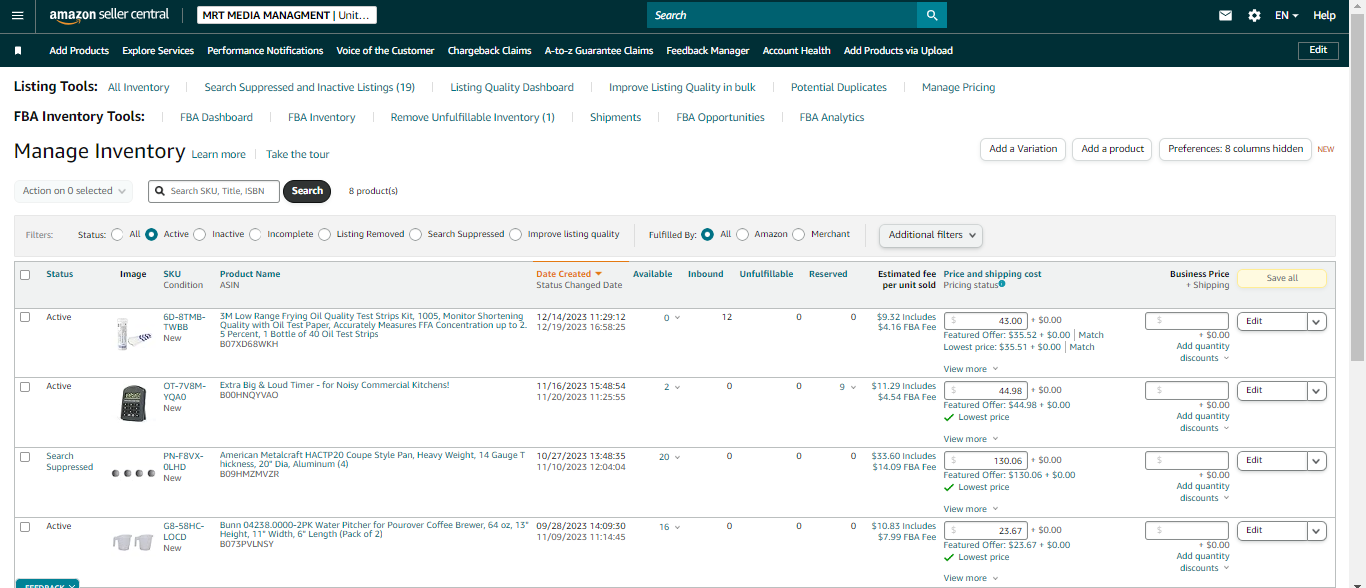Sort by Date Created column
This screenshot has height=588, width=1366.
(x=569, y=274)
